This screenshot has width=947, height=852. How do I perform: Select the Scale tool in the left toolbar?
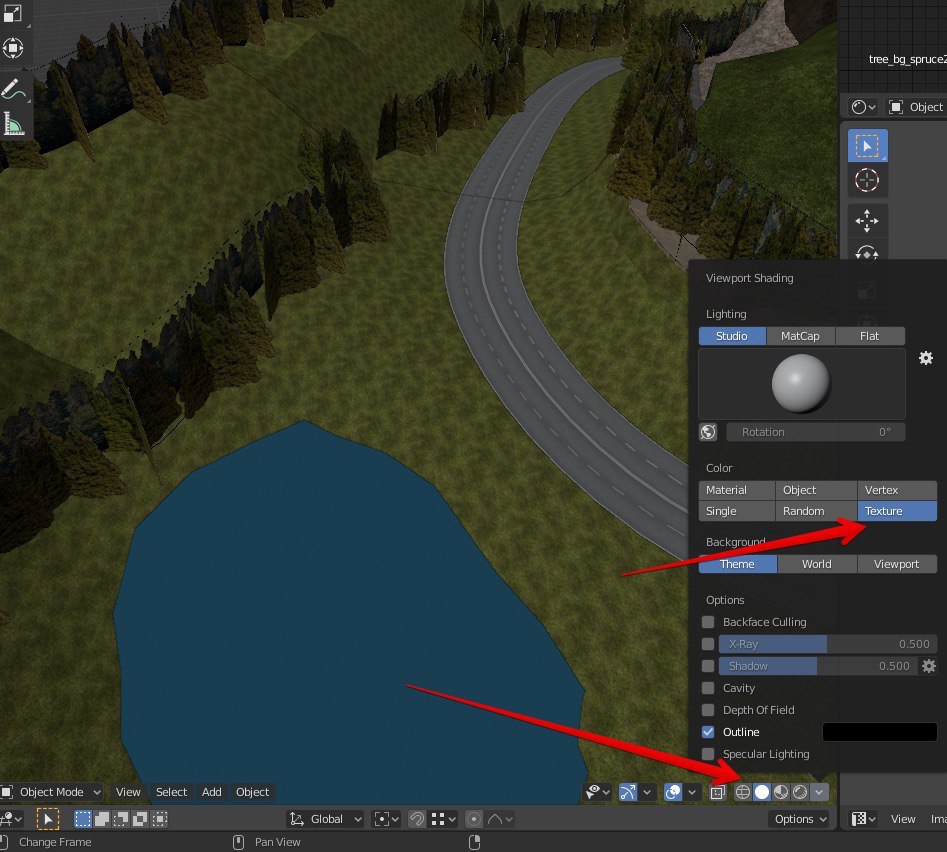tap(13, 13)
